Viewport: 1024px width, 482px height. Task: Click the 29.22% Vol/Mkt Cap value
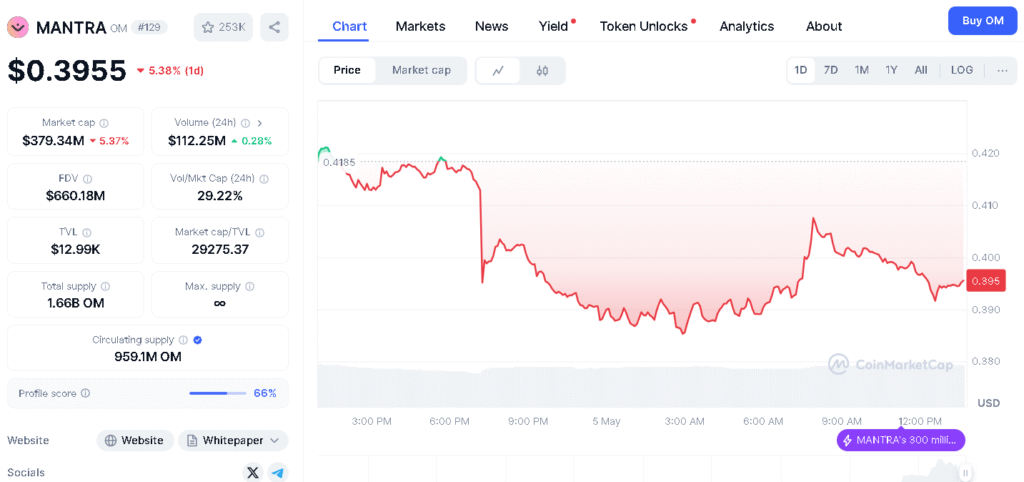click(x=220, y=195)
